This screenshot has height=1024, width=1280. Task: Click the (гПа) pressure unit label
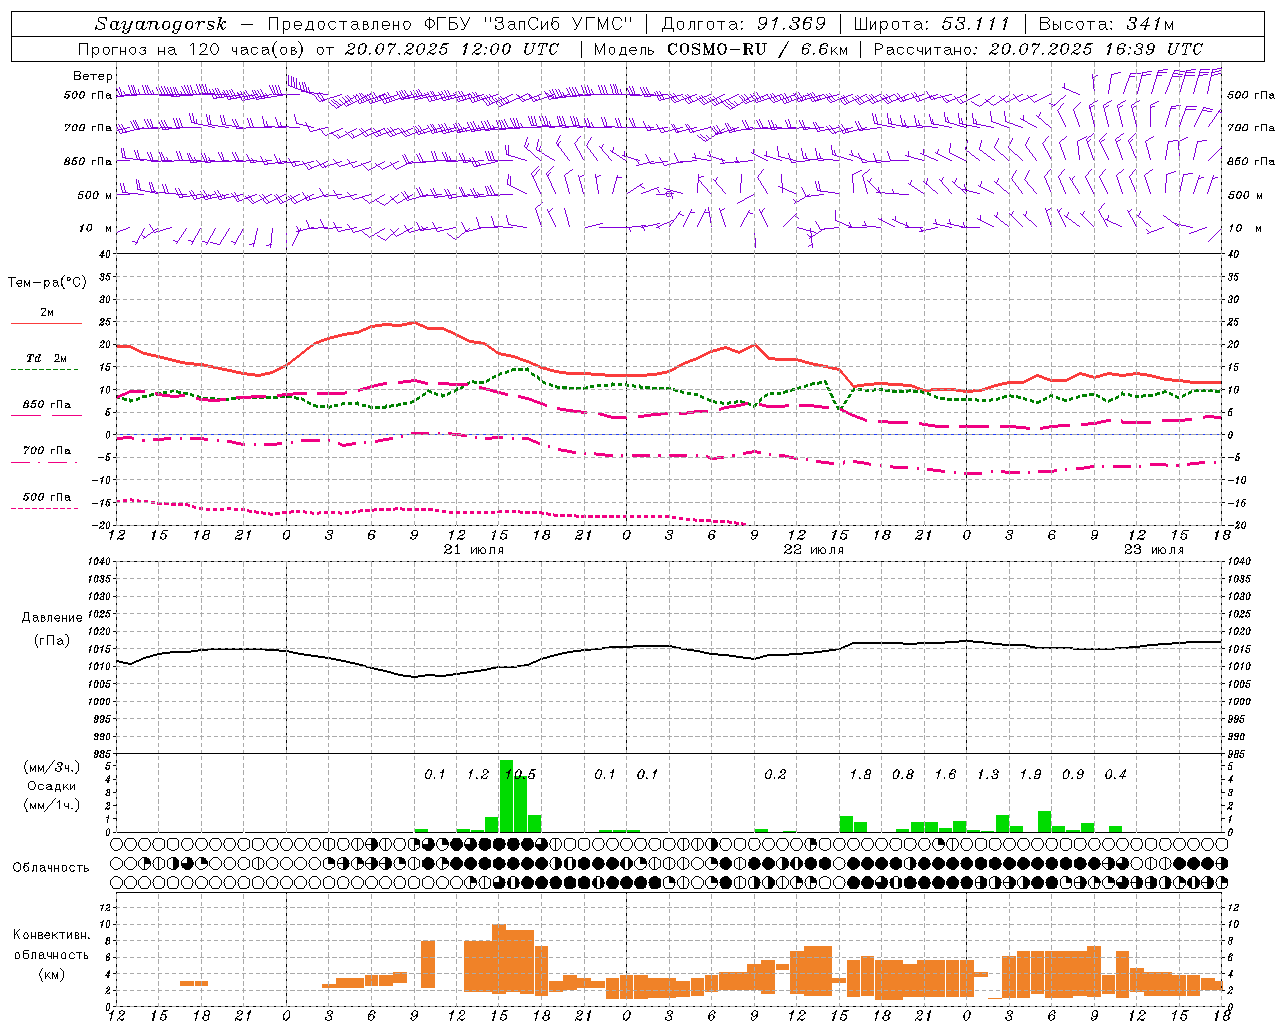(x=50, y=641)
